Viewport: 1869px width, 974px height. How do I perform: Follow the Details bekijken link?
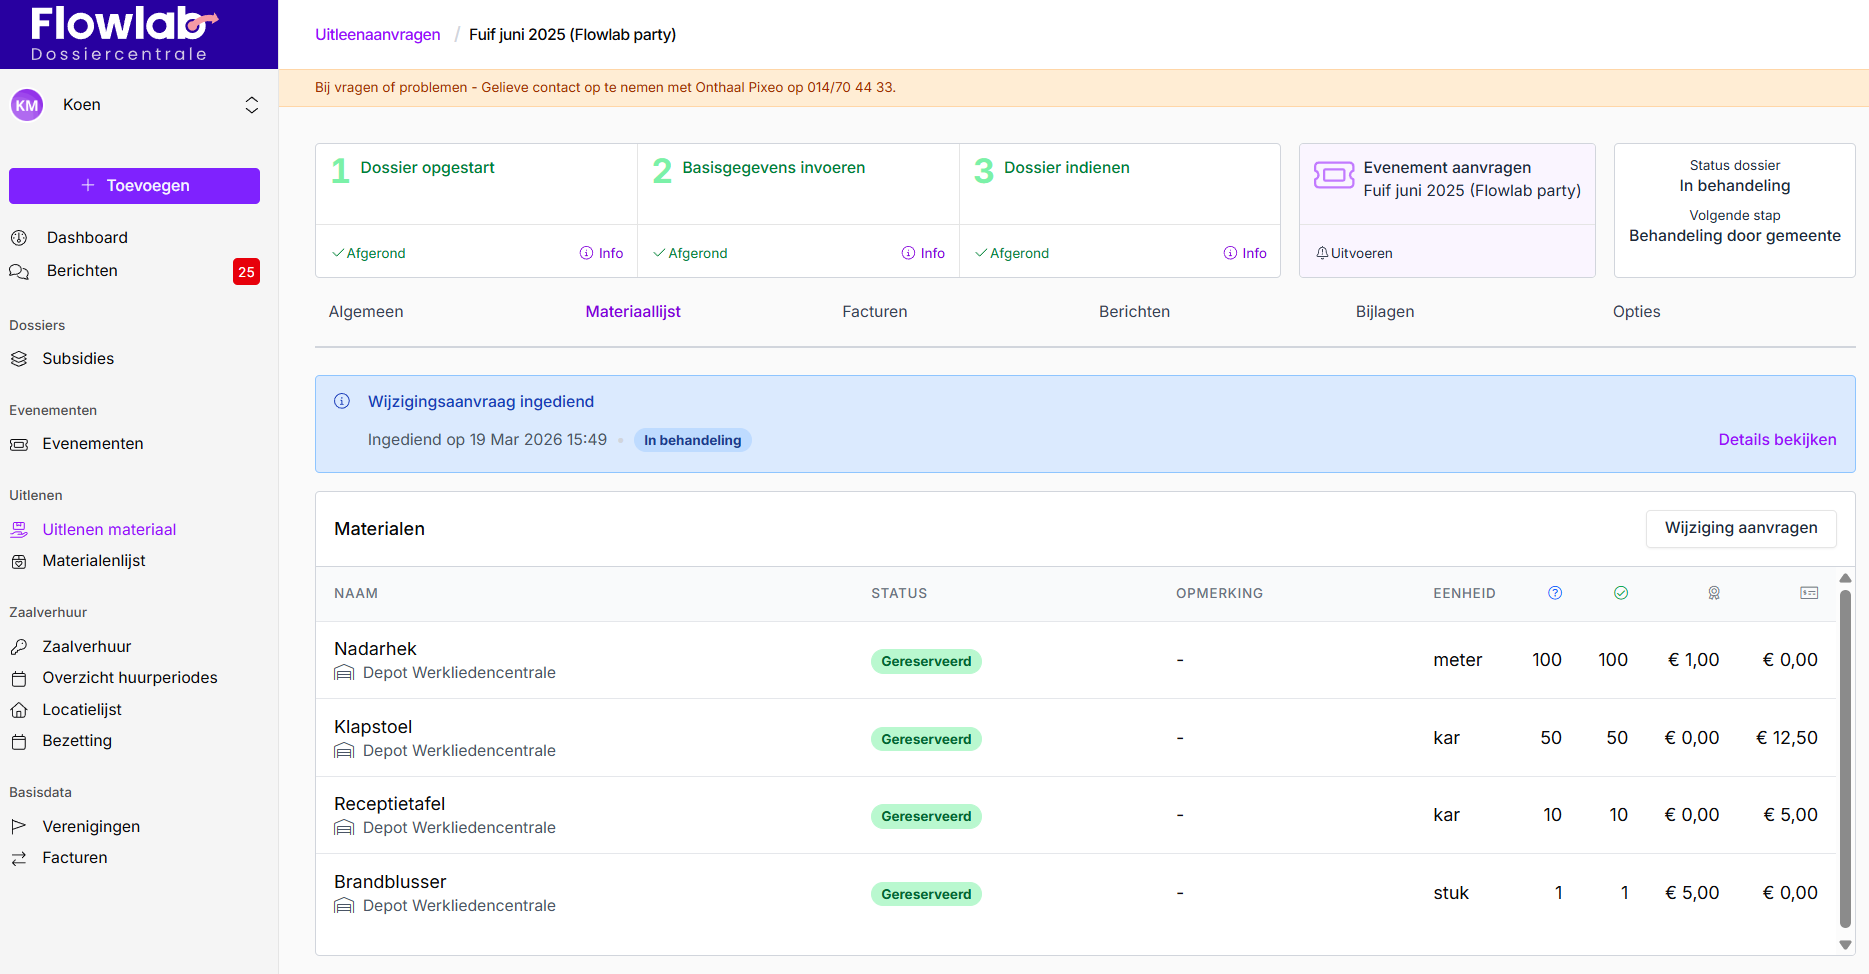point(1776,440)
